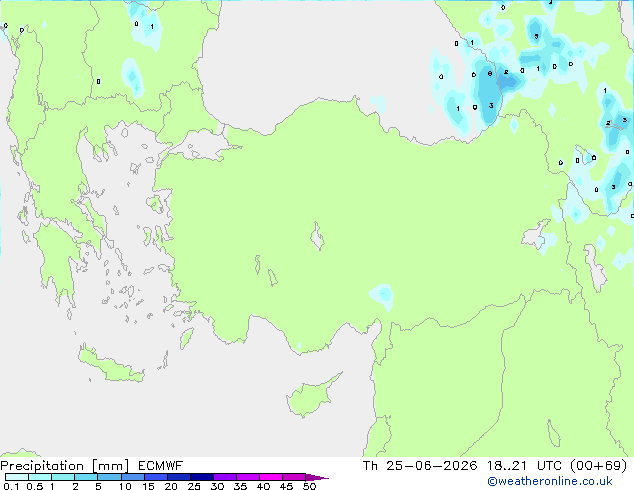This screenshot has width=634, height=490.
Task: Select the '[mm]' unit label
Action: [x=110, y=466]
